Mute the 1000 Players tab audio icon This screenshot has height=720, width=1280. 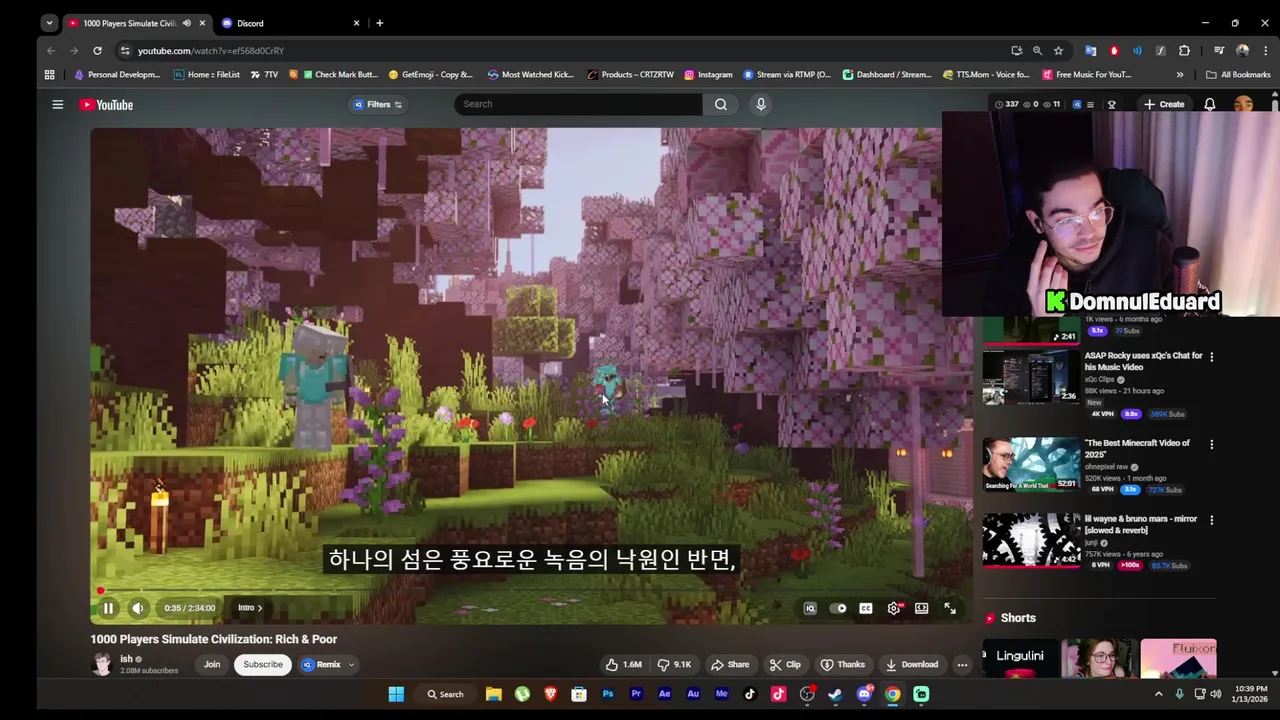tap(186, 23)
